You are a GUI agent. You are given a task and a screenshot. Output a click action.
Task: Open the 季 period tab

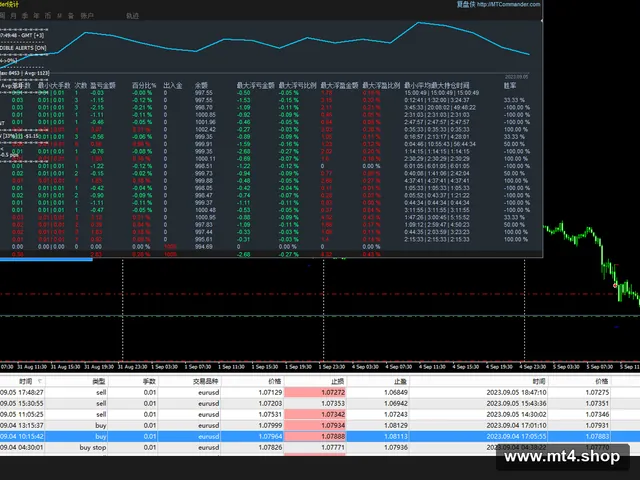coord(25,16)
